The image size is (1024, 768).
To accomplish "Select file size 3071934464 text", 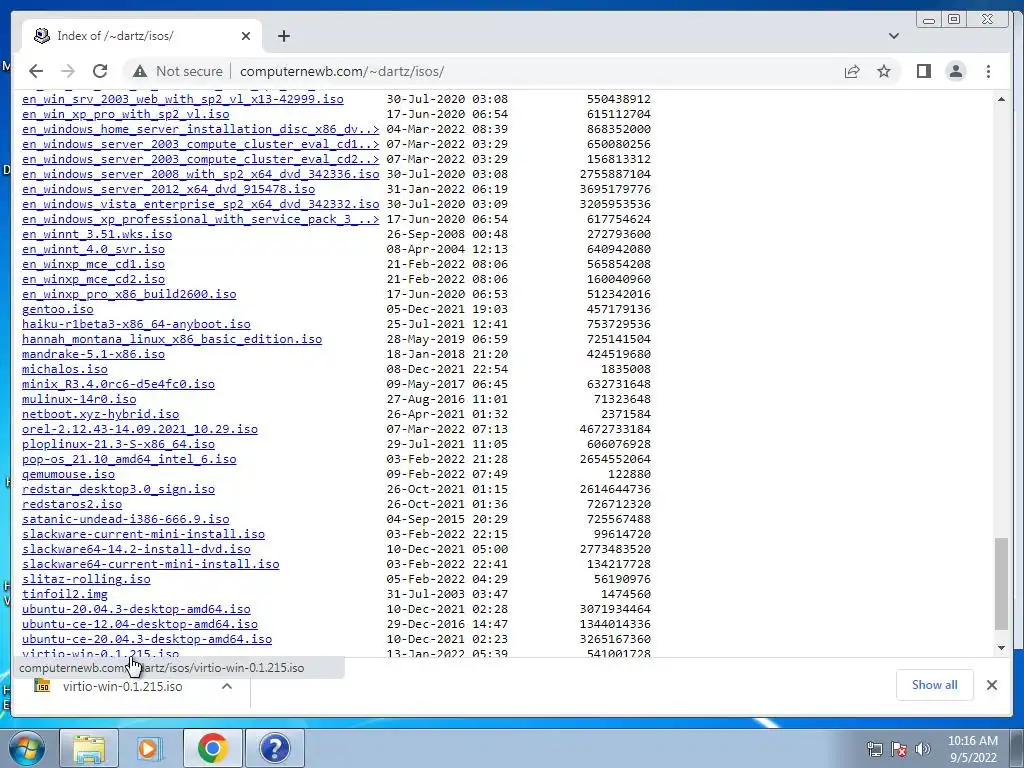I will click(x=615, y=609).
